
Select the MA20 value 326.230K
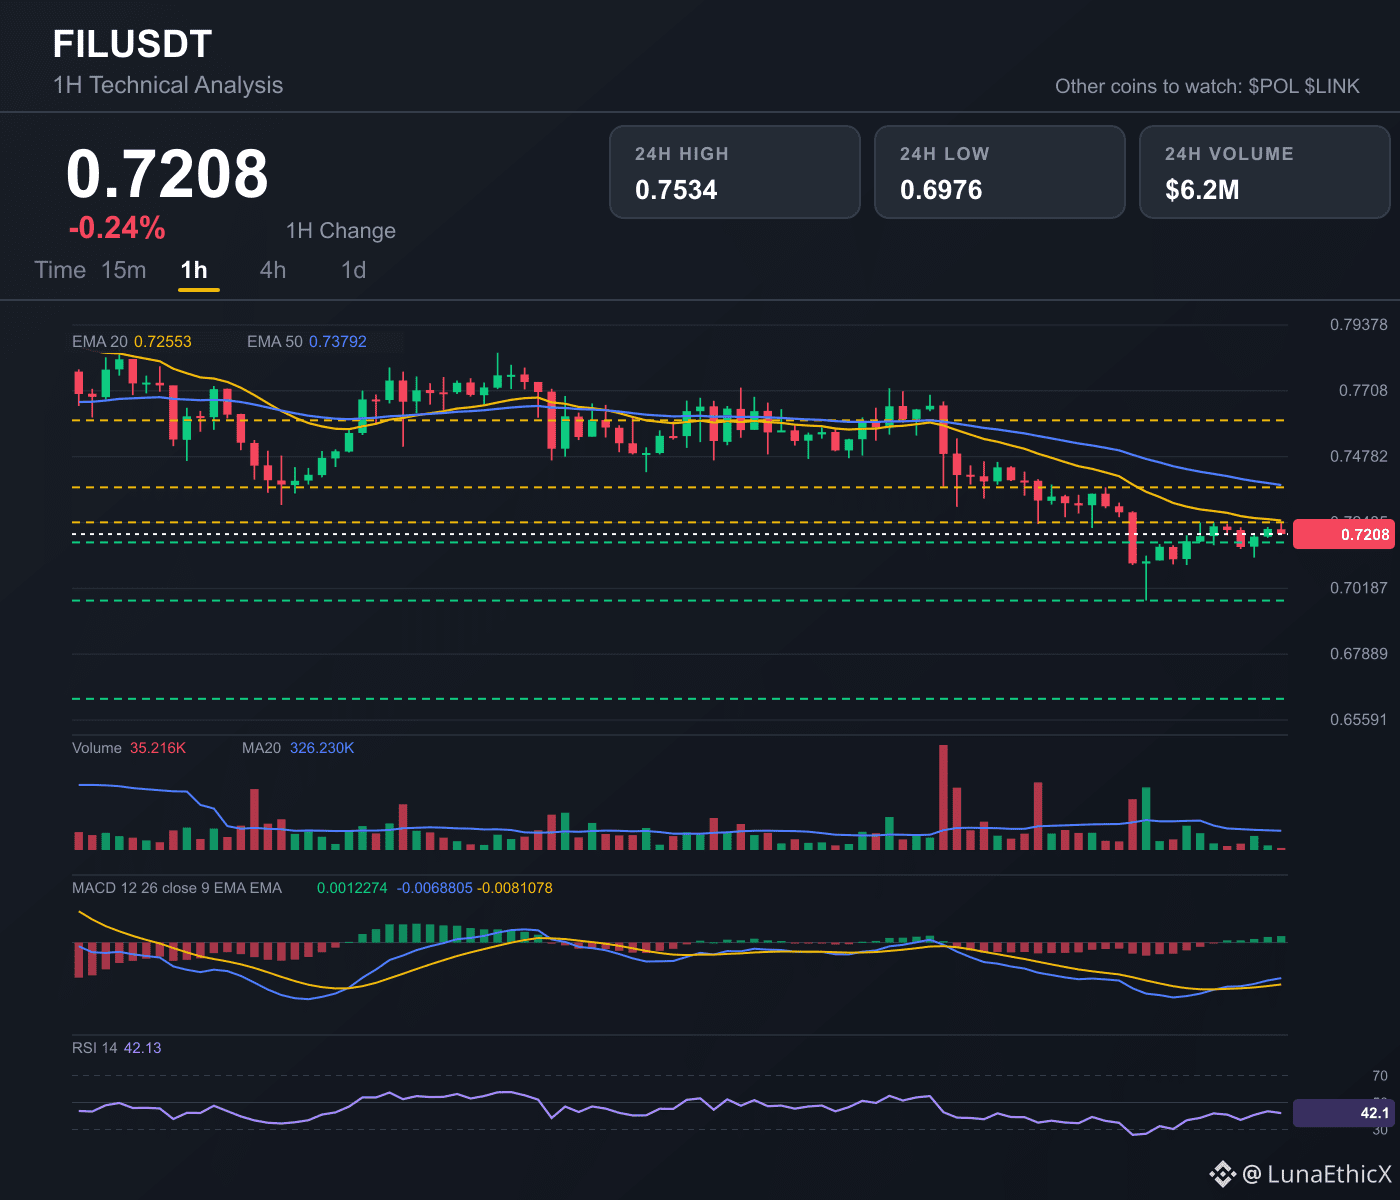pos(322,748)
